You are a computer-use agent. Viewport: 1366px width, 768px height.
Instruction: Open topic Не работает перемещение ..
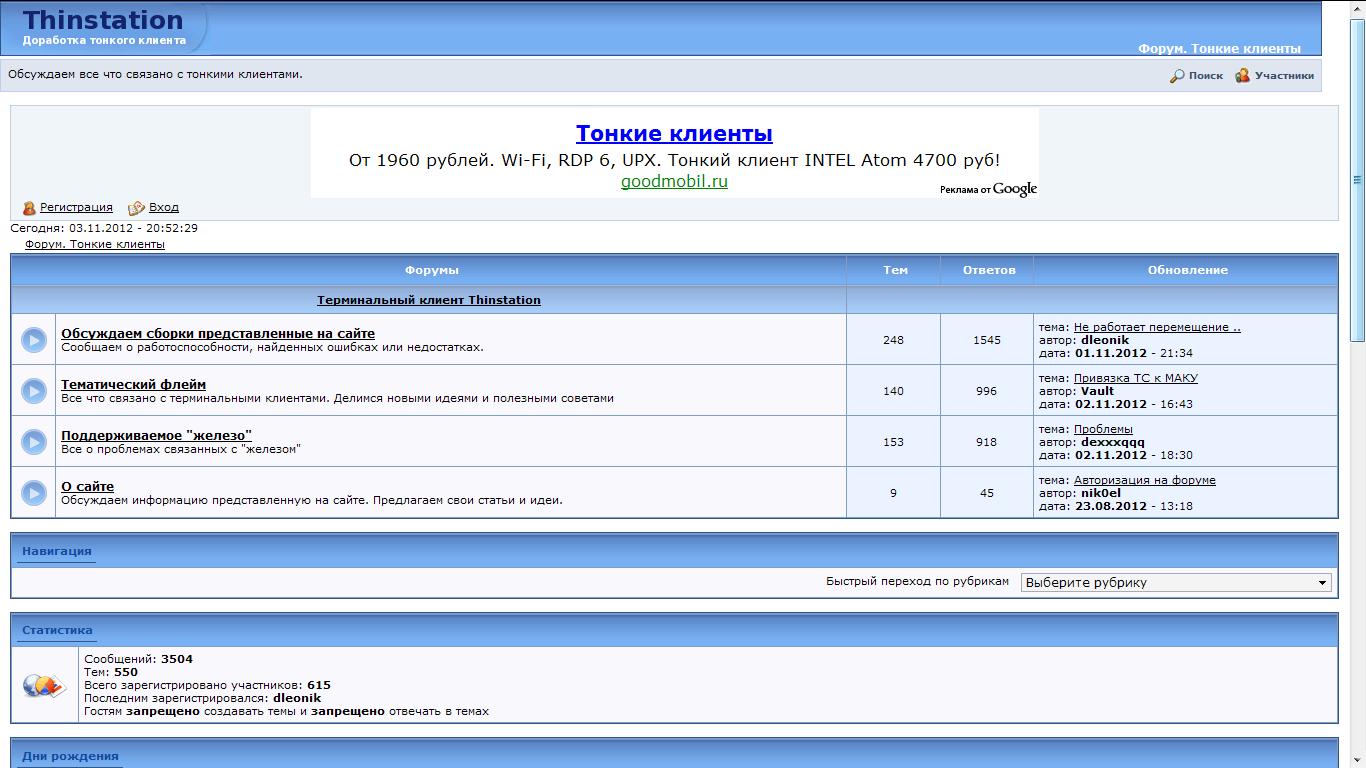pos(1157,327)
